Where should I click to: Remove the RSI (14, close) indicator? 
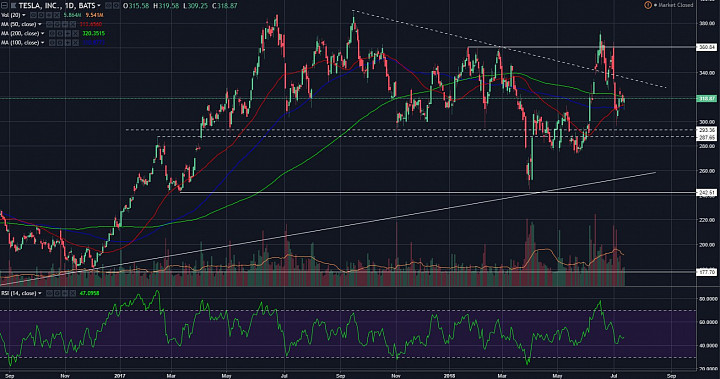(73, 293)
